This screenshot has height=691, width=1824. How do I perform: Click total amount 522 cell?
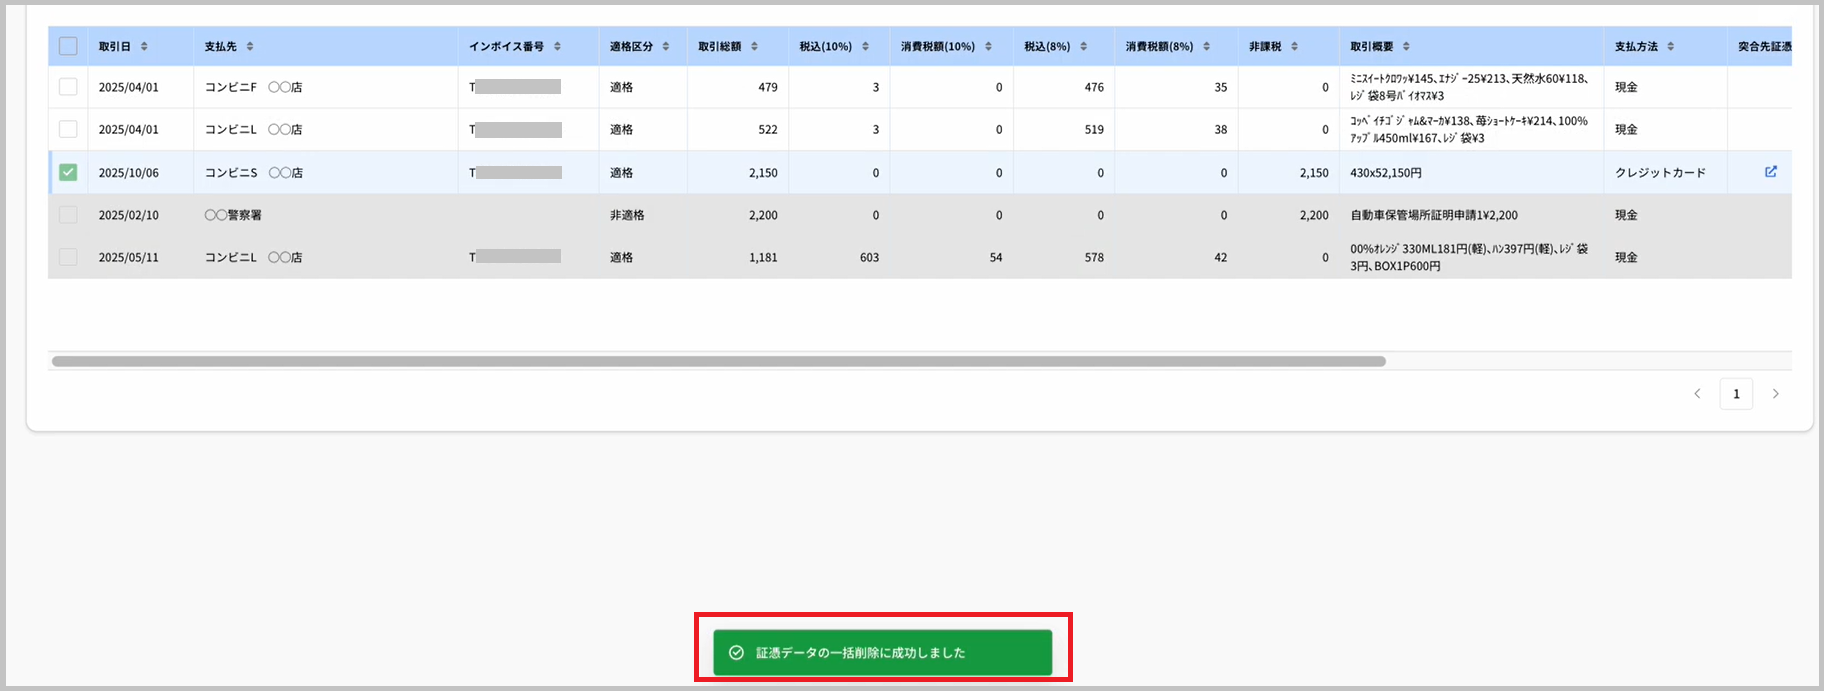[x=768, y=130]
